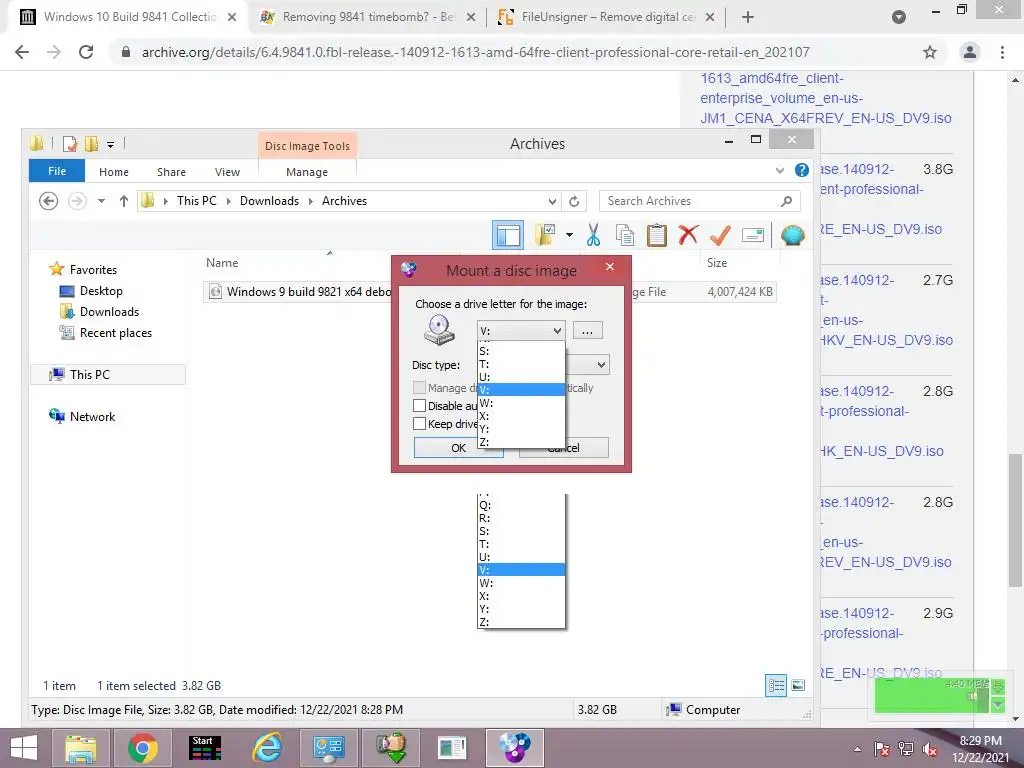The width and height of the screenshot is (1024, 768).
Task: Open the Home ribbon tab
Action: (114, 172)
